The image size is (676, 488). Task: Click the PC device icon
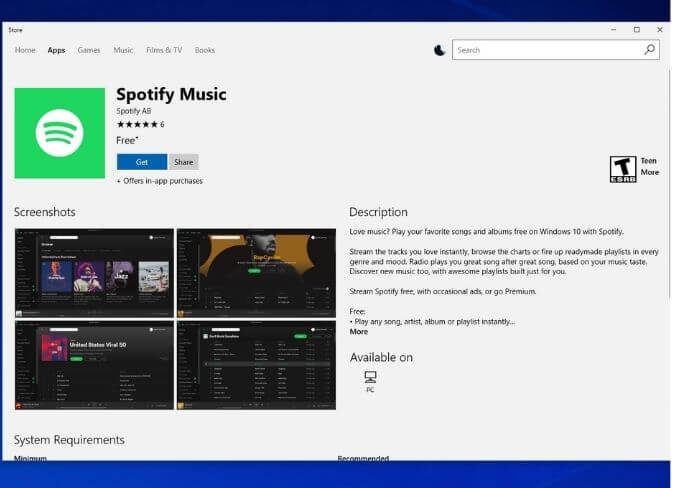pos(370,377)
